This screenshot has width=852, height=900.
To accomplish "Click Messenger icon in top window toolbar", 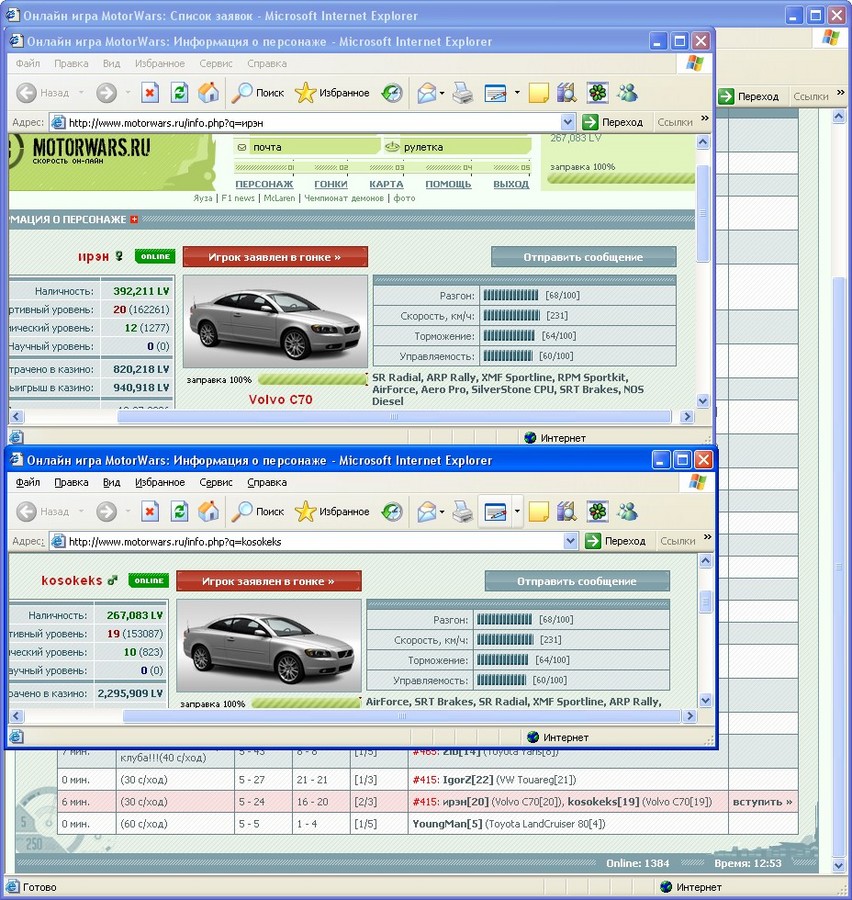I will click(628, 92).
